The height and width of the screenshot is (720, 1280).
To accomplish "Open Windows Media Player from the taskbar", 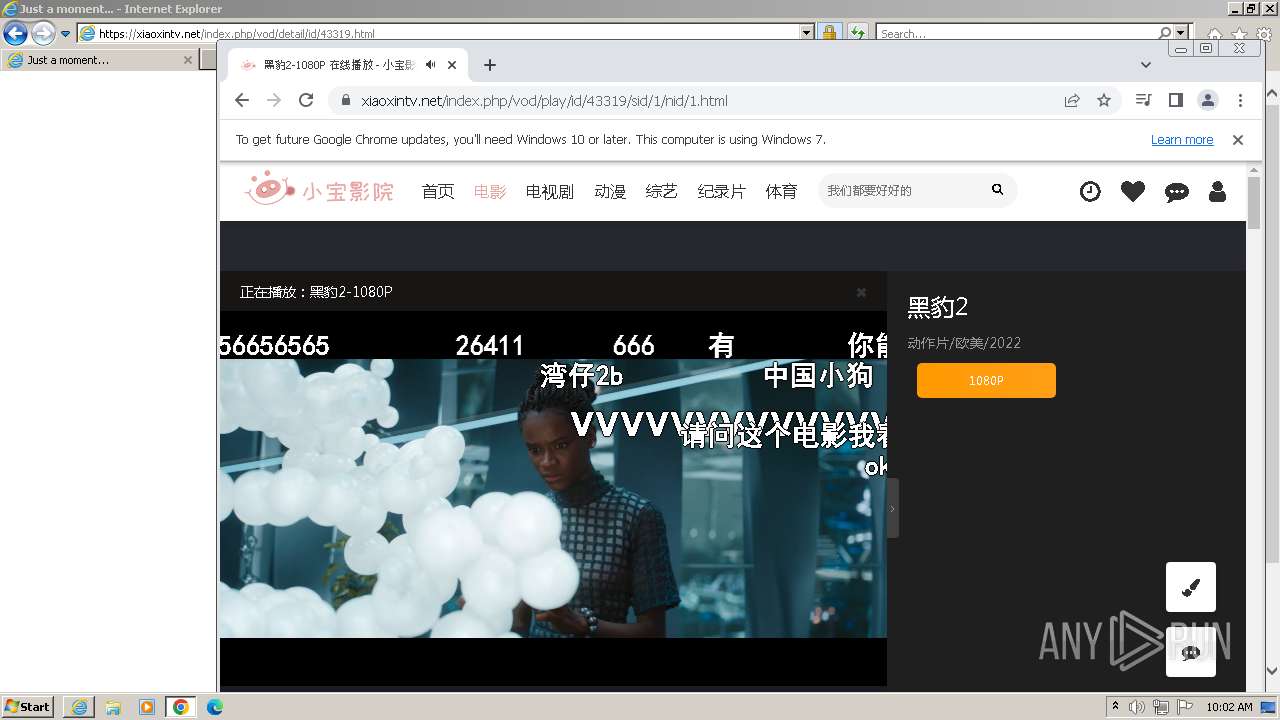I will [147, 707].
